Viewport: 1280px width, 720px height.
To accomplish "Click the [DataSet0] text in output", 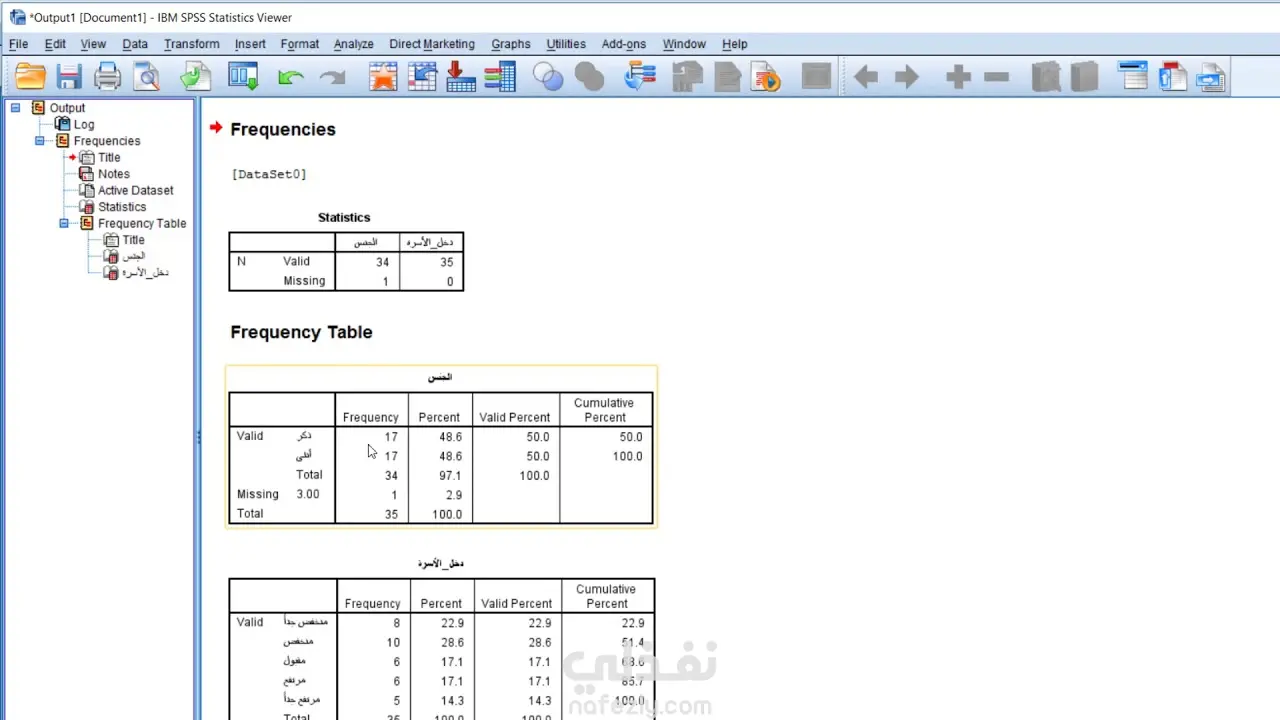I will click(x=269, y=174).
